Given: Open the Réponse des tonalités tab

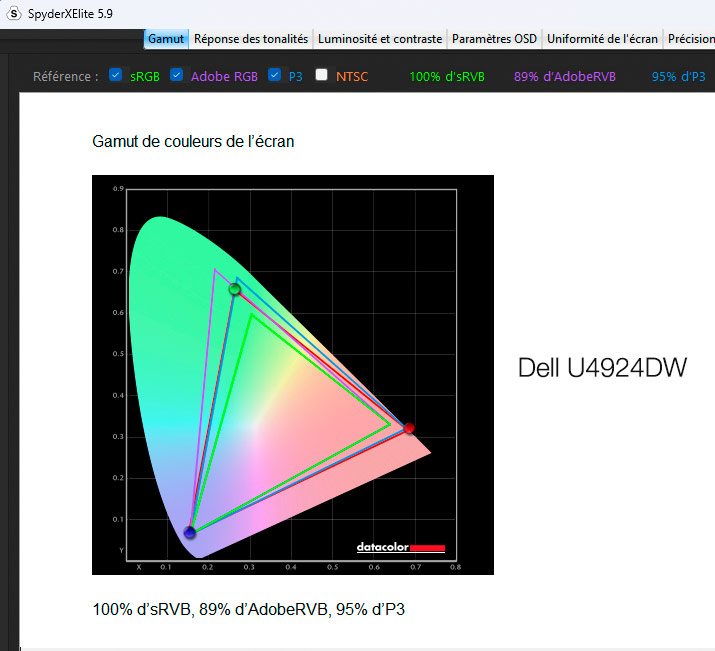Looking at the screenshot, I should pyautogui.click(x=251, y=39).
